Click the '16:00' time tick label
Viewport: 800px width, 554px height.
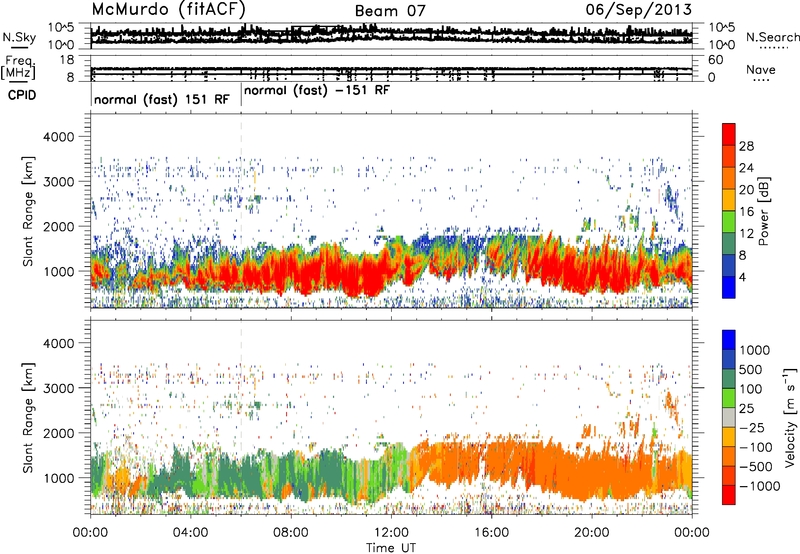(x=491, y=533)
